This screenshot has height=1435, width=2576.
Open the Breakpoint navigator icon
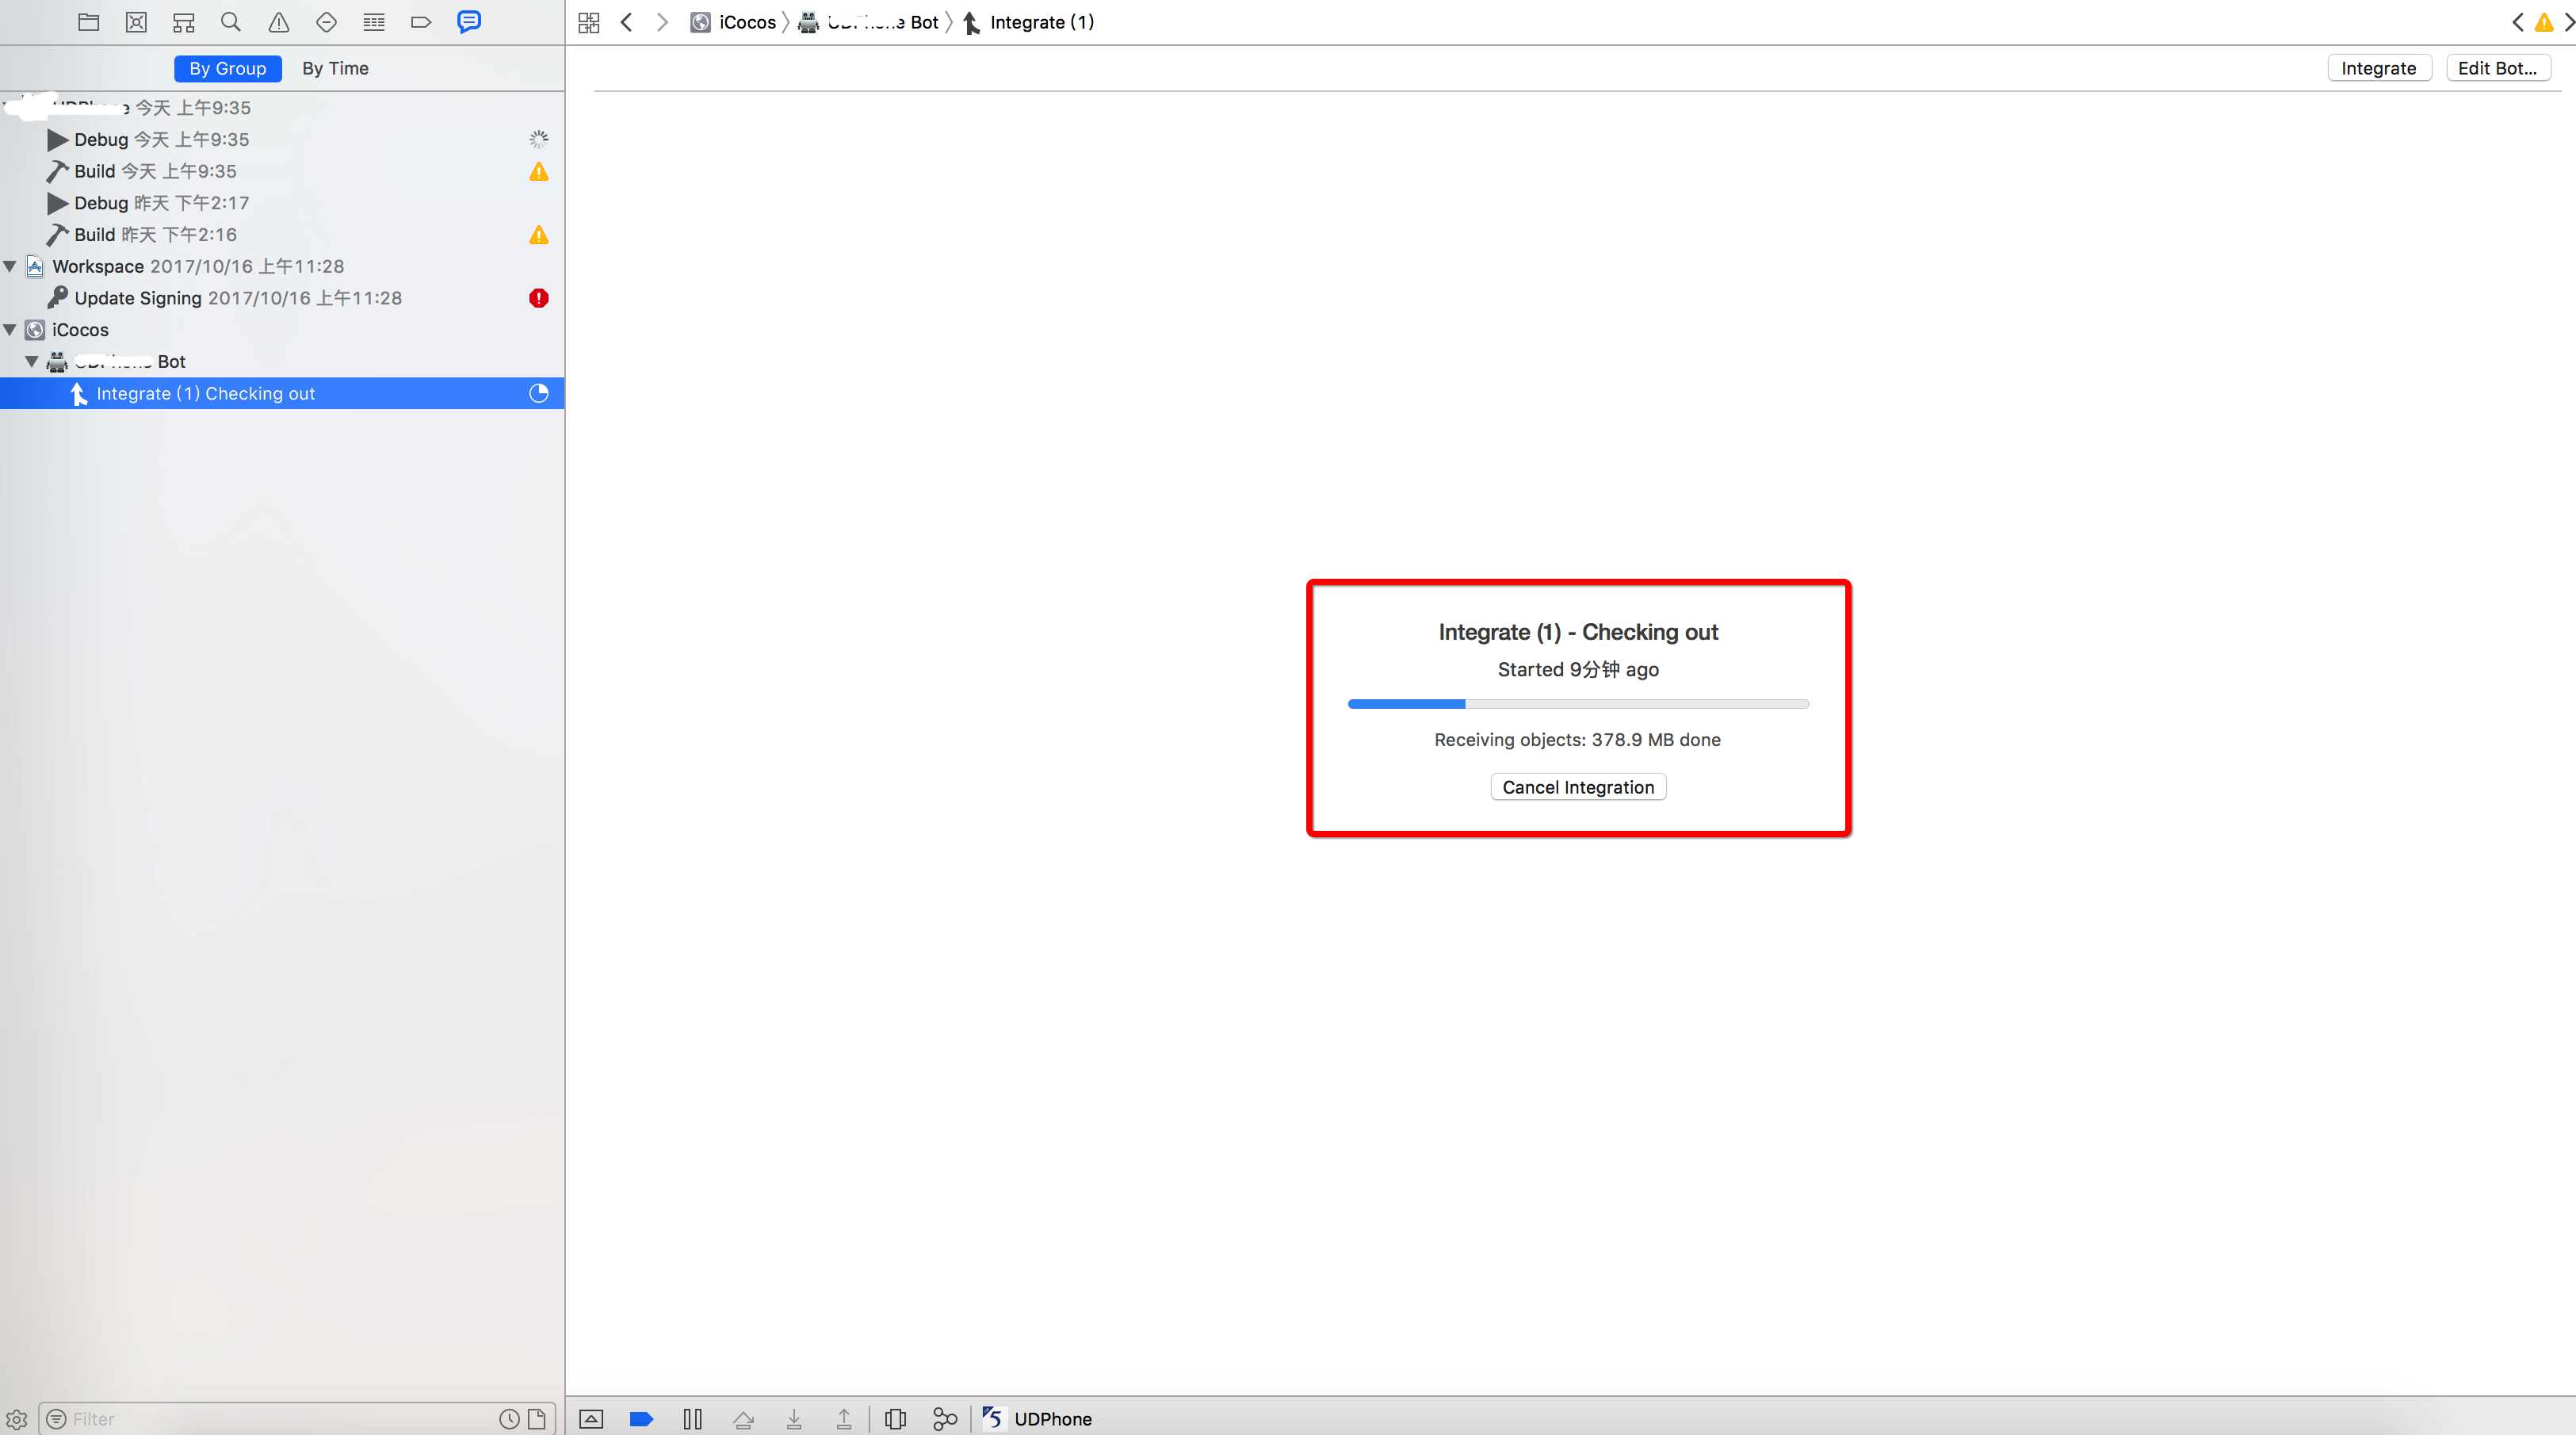click(x=421, y=22)
